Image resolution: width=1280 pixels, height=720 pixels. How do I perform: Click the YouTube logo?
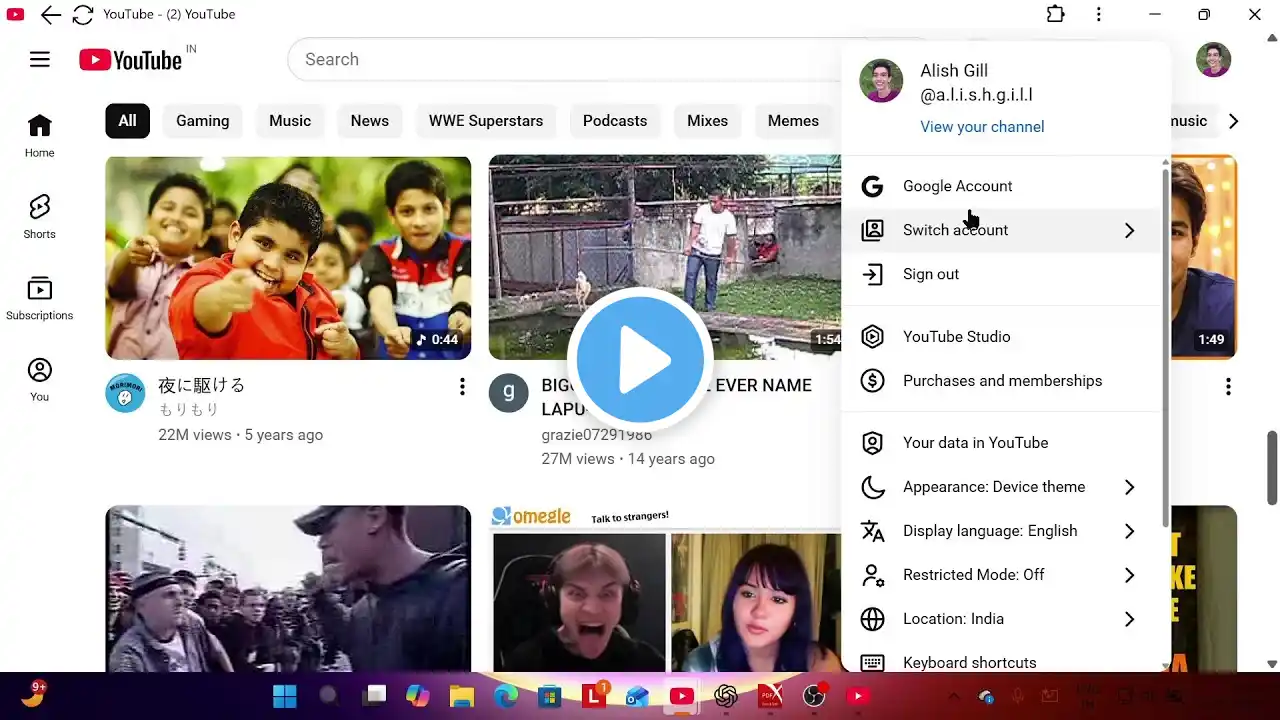click(133, 59)
